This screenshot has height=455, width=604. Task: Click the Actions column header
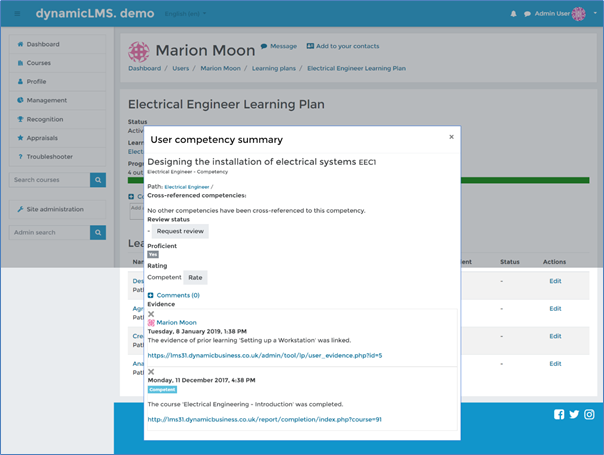554,262
